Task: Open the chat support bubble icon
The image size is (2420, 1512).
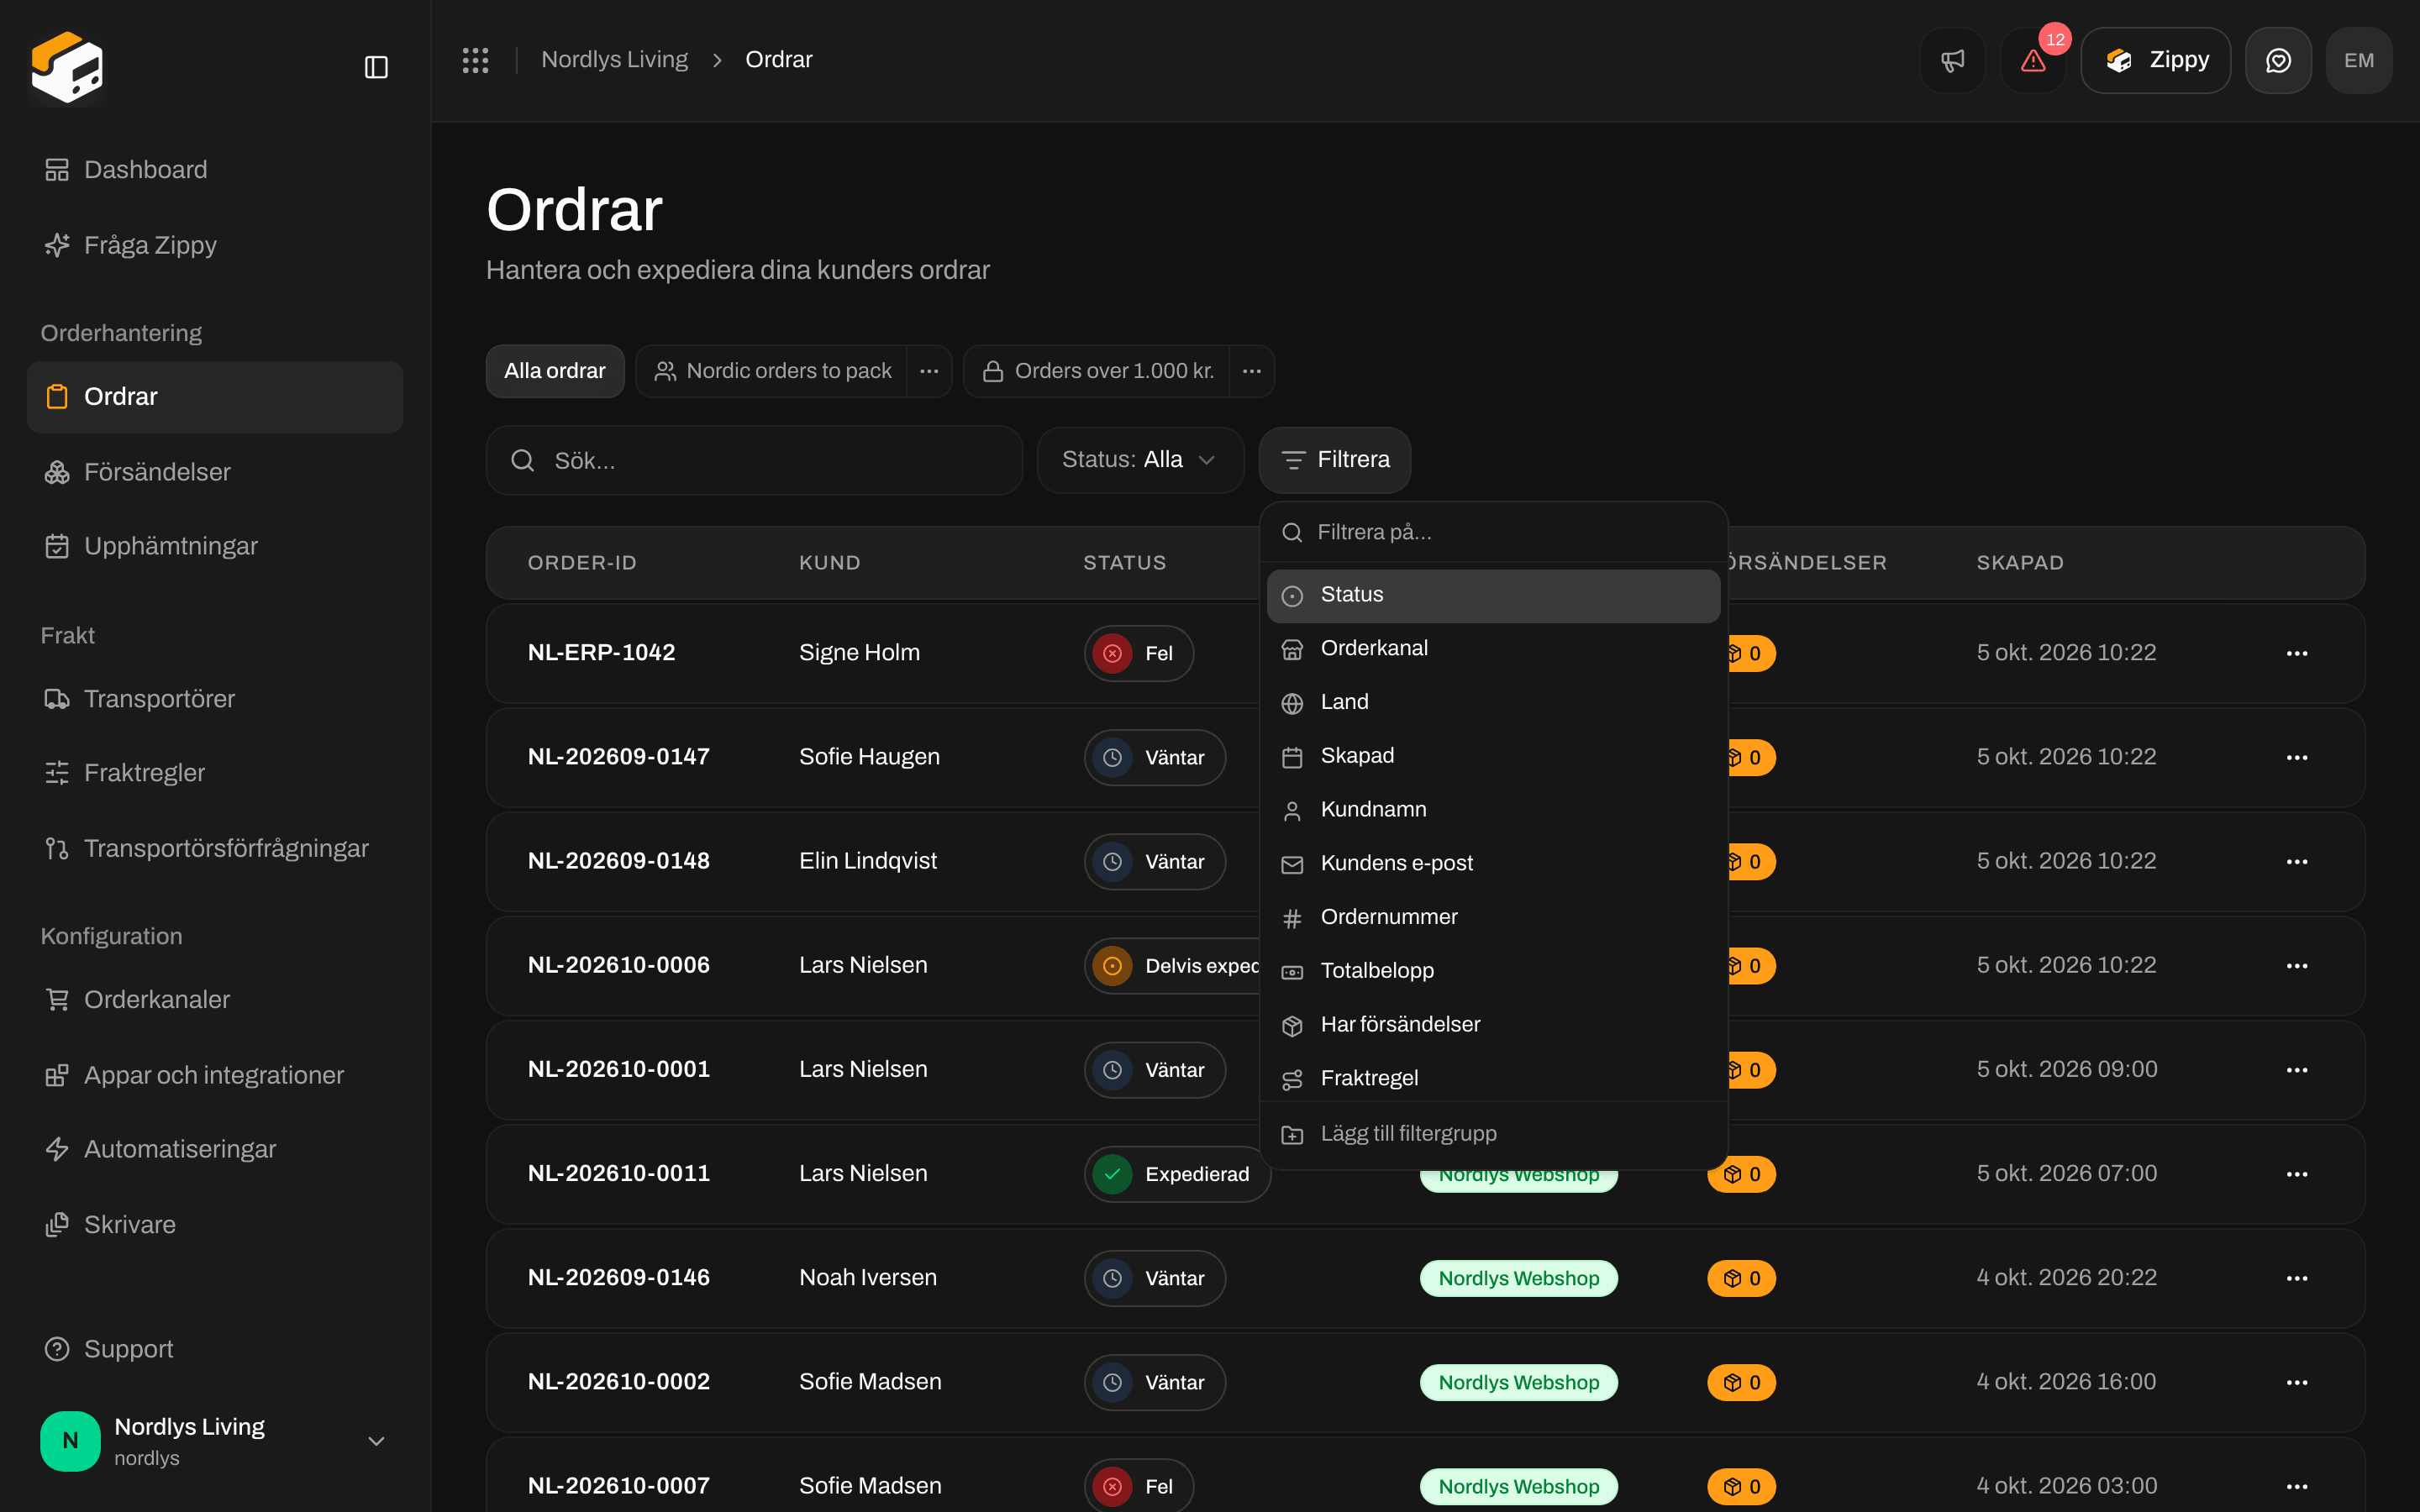Action: click(2278, 60)
